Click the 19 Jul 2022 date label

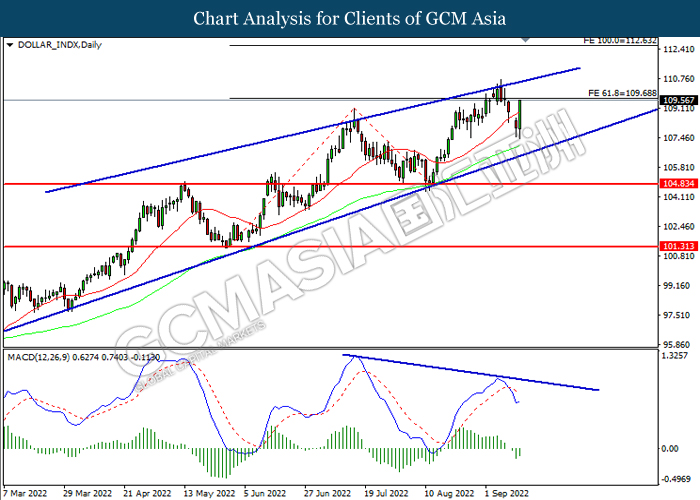tap(386, 493)
